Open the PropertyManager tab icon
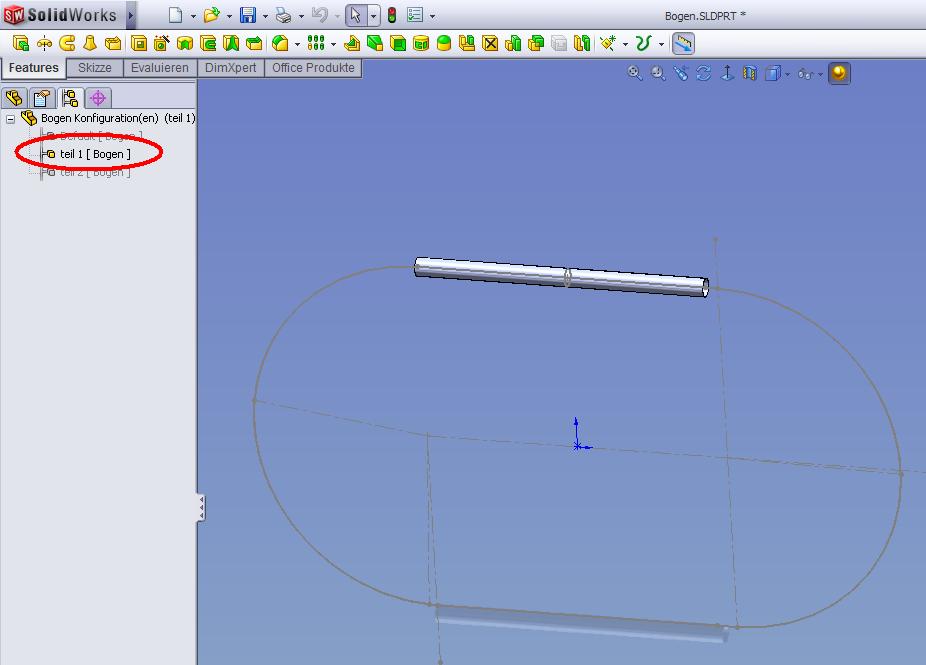Screen dimensions: 926x665 pos(41,98)
